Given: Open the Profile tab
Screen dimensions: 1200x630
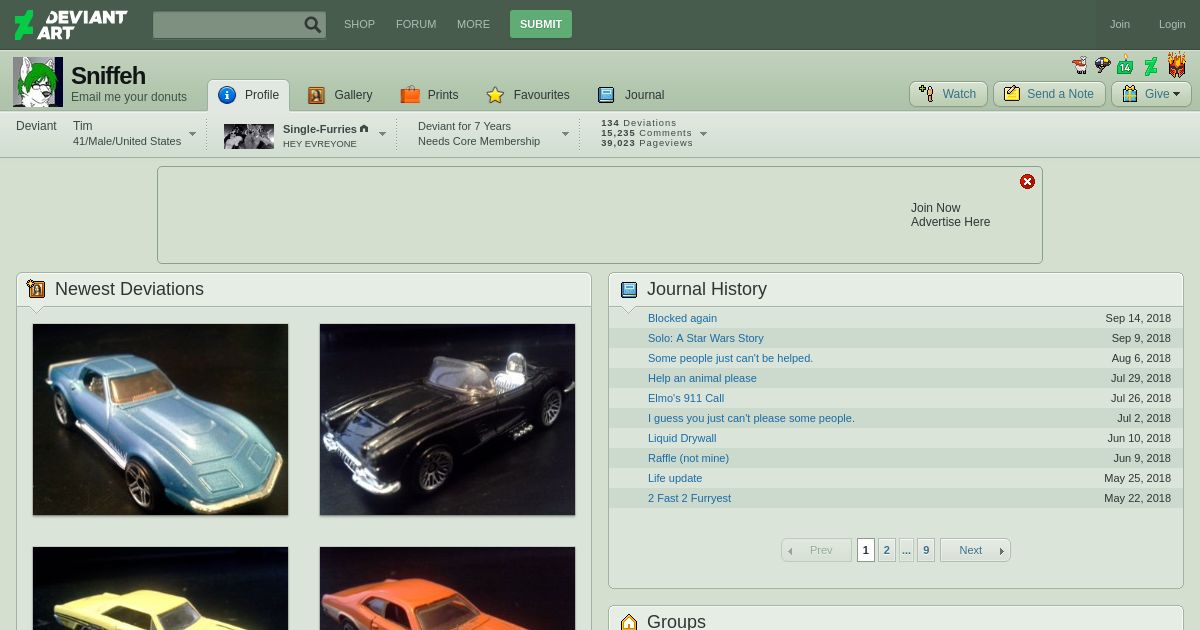Looking at the screenshot, I should (249, 95).
